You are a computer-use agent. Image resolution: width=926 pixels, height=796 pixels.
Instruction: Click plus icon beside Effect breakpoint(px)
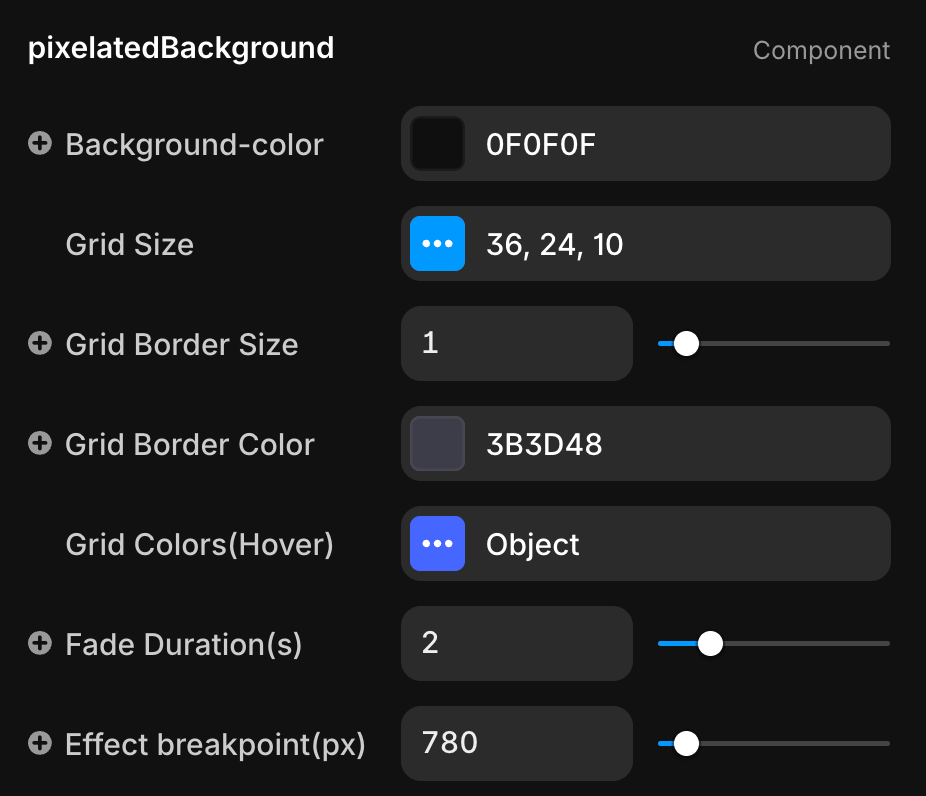[40, 744]
